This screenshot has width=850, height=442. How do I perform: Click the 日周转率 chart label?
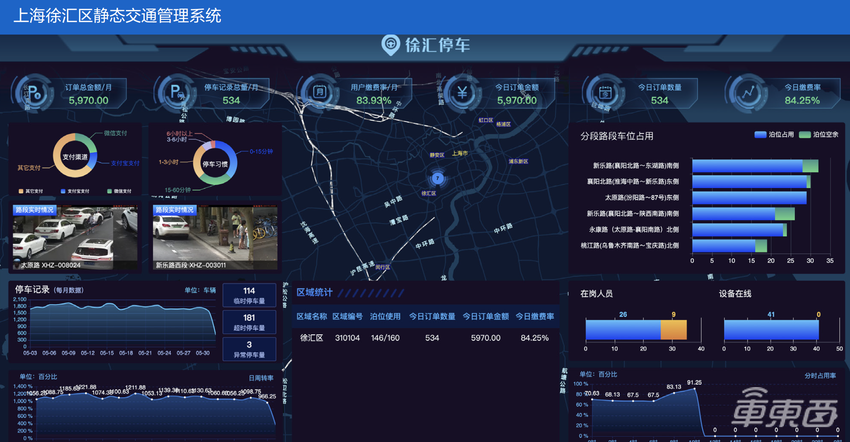coord(261,378)
